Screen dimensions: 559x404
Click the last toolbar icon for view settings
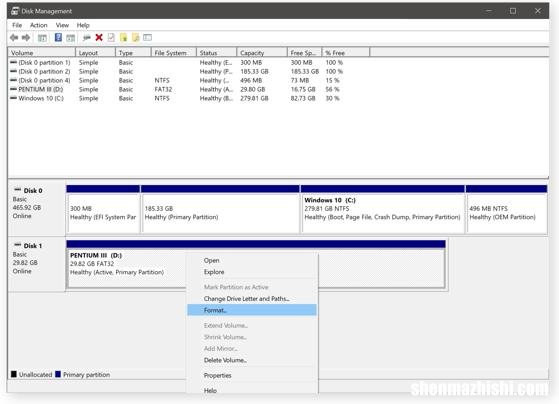tap(147, 37)
